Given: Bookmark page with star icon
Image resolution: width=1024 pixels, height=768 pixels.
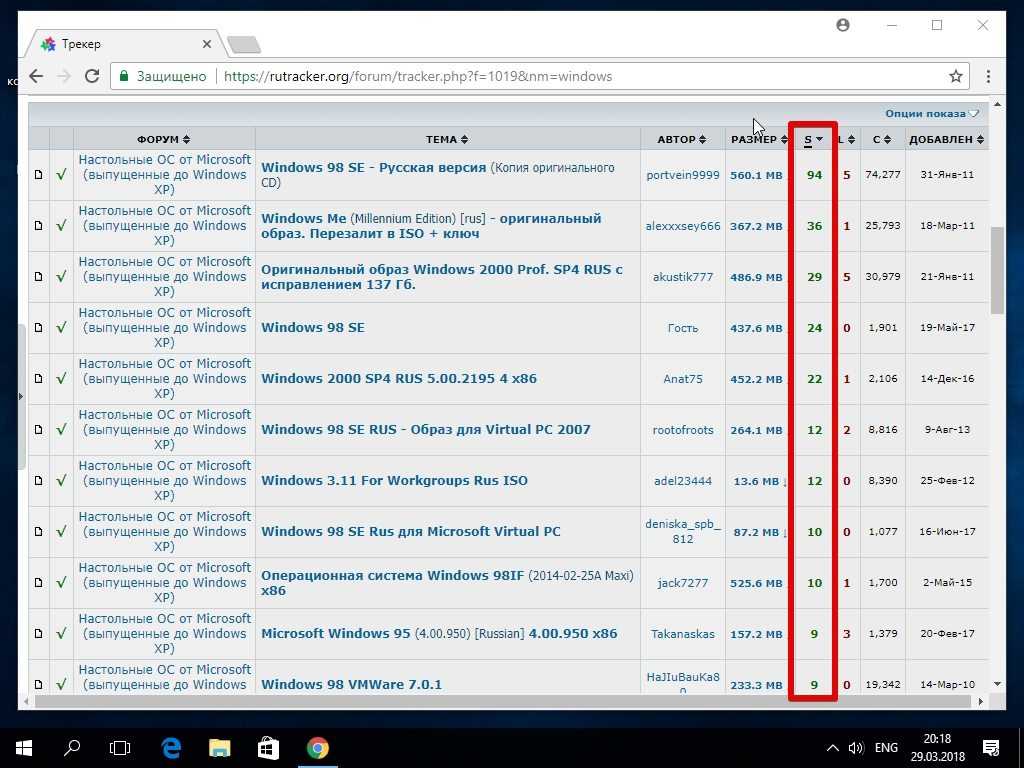Looking at the screenshot, I should tap(956, 76).
